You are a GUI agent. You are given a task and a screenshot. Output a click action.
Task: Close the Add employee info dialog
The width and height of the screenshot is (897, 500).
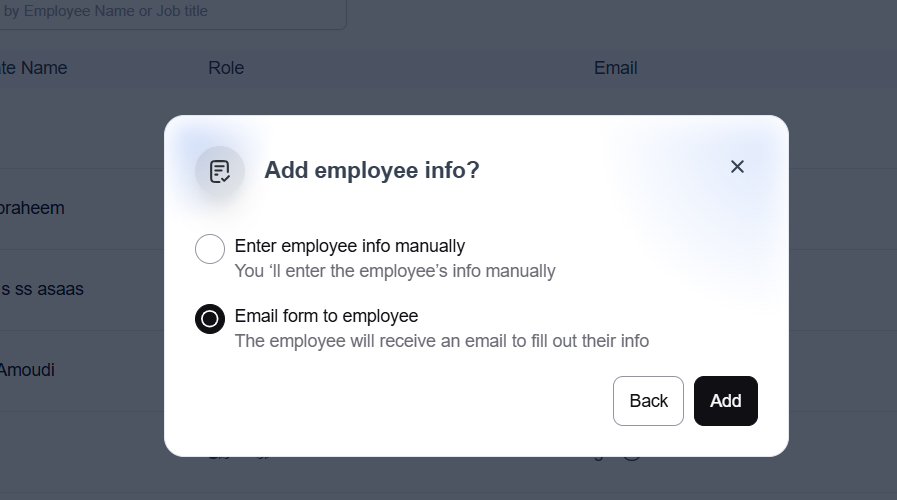737,167
